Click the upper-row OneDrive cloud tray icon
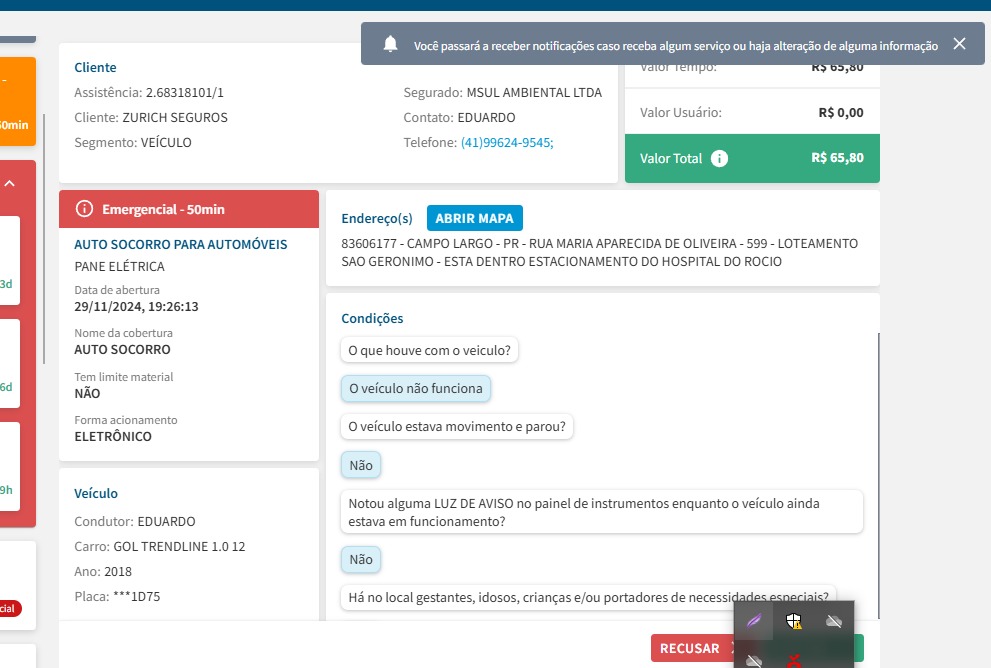Image resolution: width=991 pixels, height=668 pixels. pyautogui.click(x=834, y=621)
